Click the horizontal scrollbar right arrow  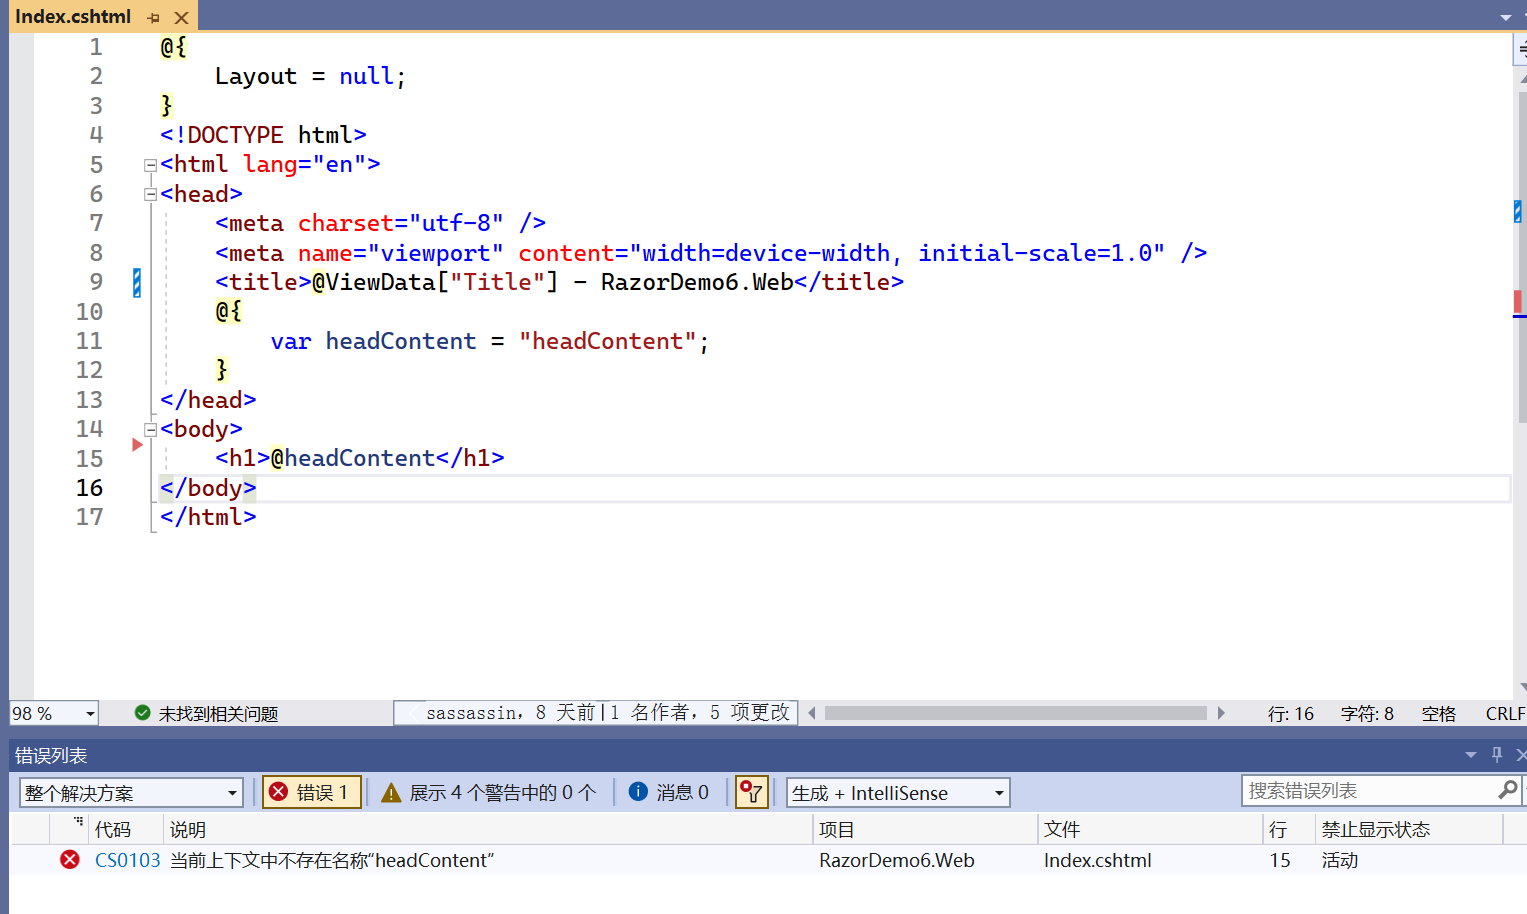pyautogui.click(x=1221, y=713)
